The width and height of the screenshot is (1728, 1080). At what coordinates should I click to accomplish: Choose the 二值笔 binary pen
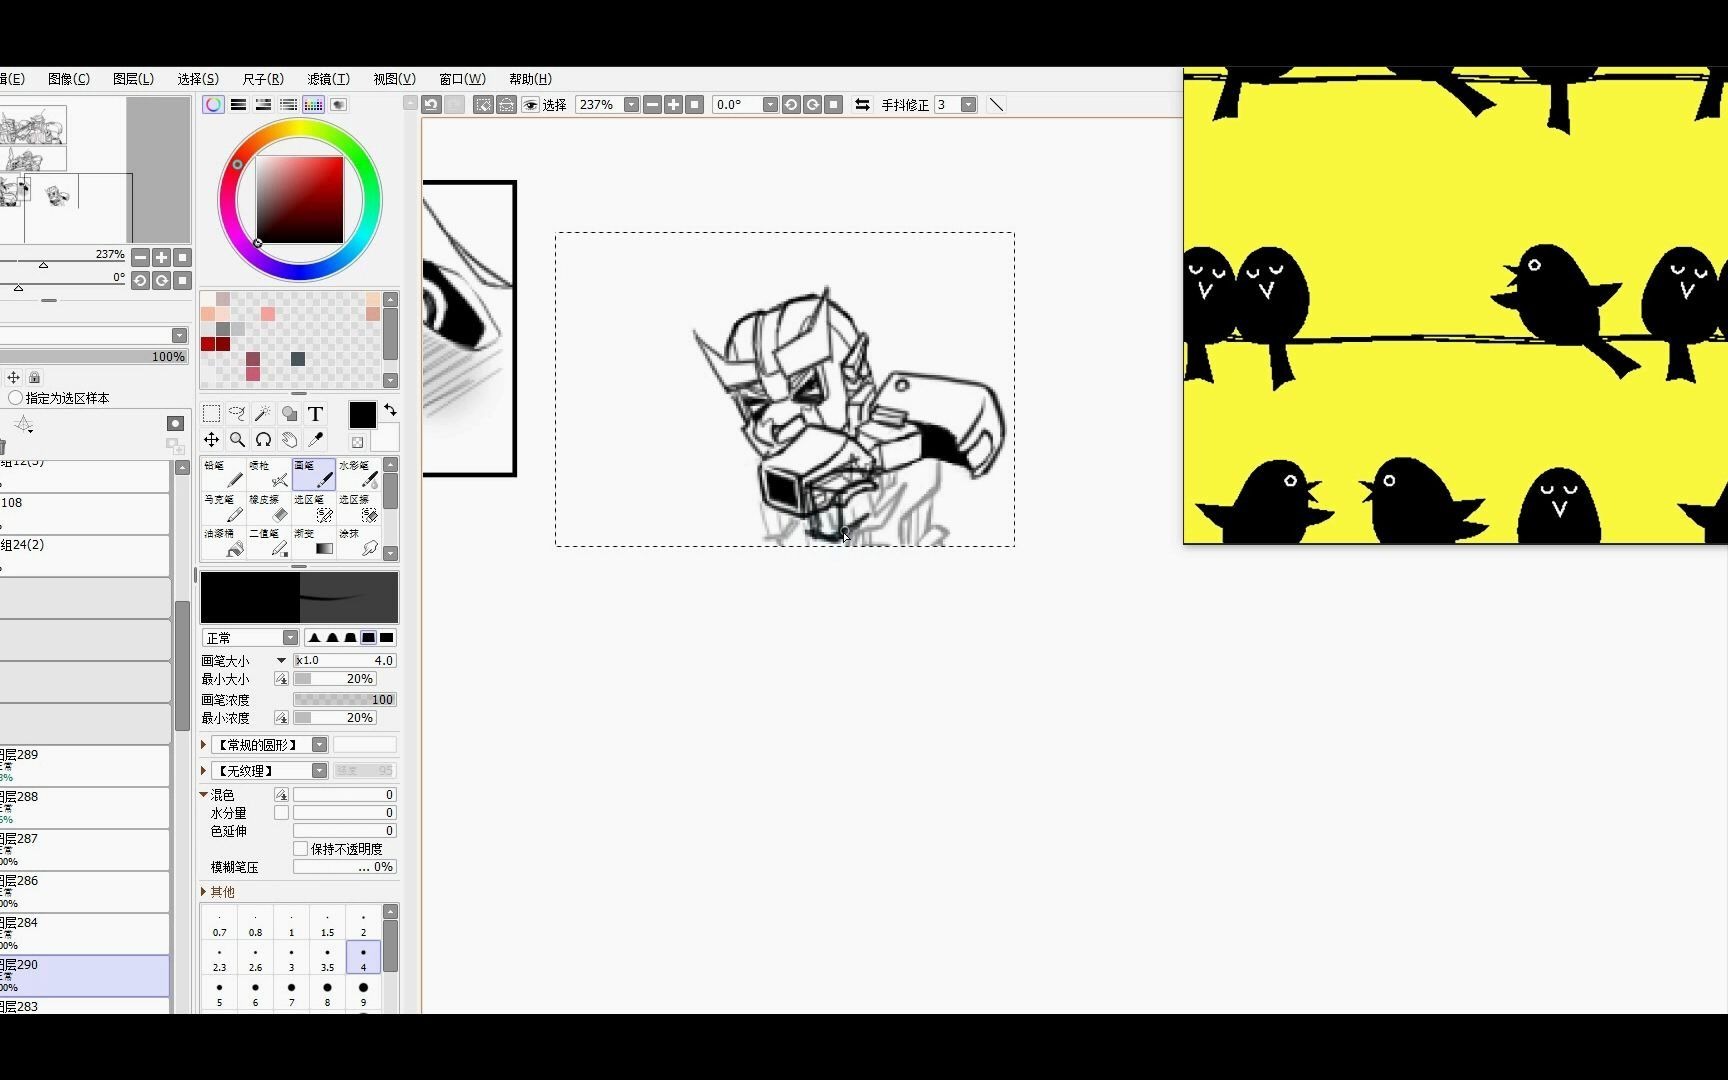coord(268,542)
